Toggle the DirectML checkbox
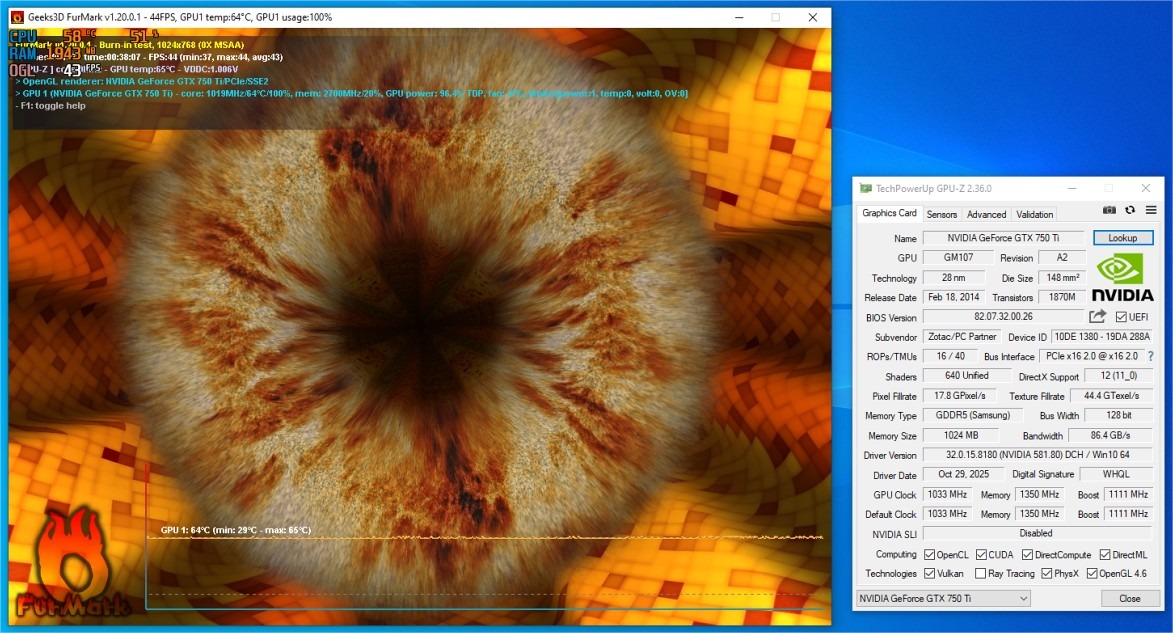 click(1105, 554)
